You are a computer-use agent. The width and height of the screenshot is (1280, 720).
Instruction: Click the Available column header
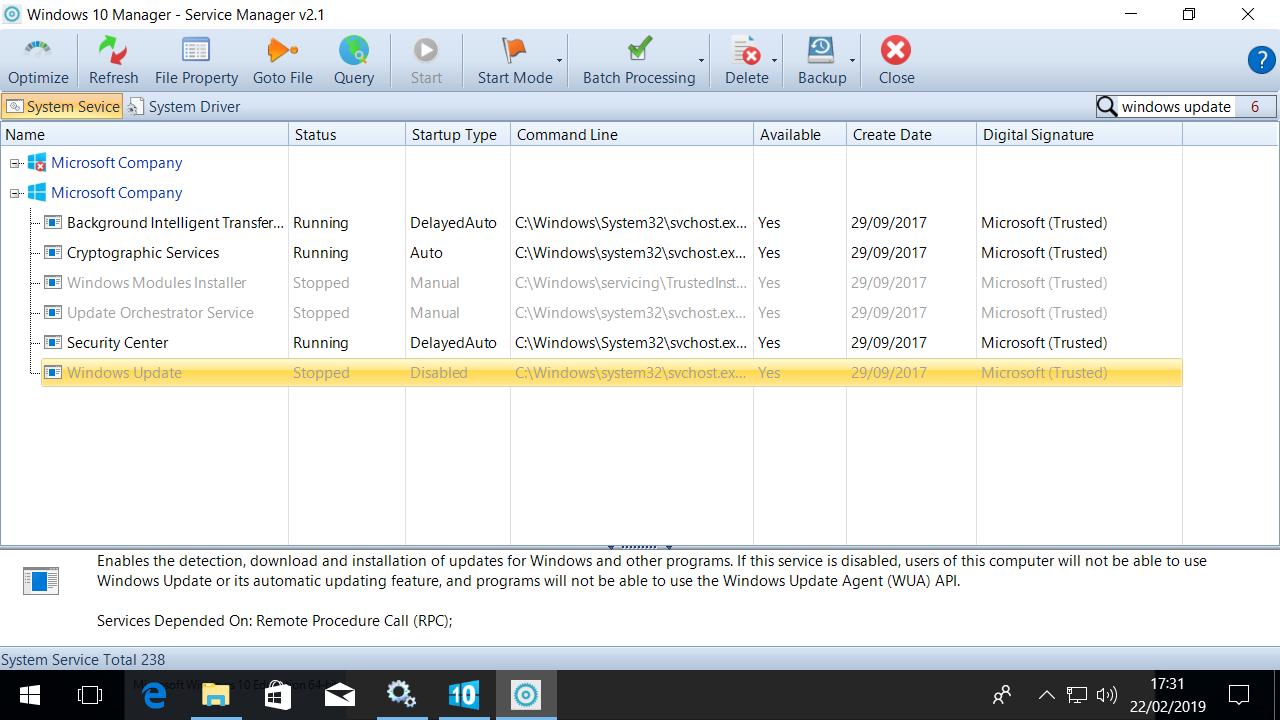click(x=800, y=135)
